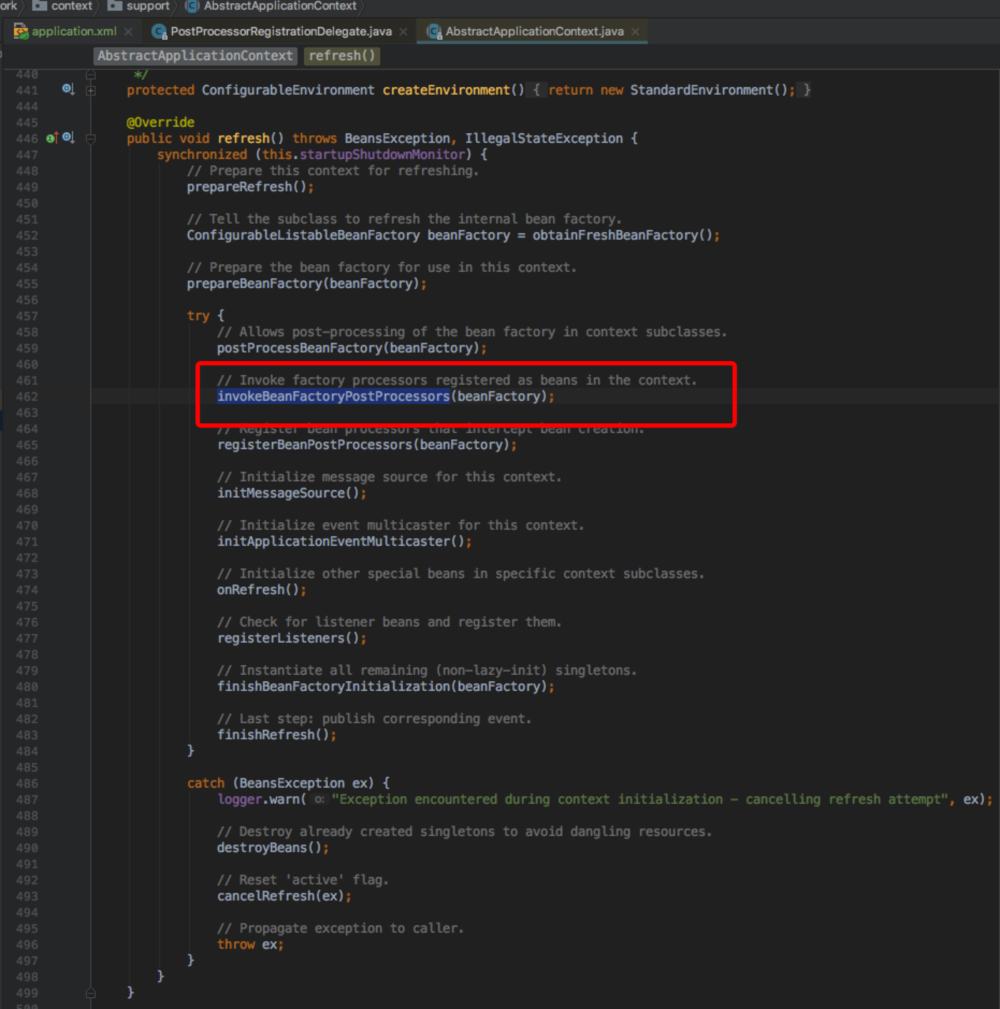The width and height of the screenshot is (1000, 1009).
Task: Click the comment '// Reset 'active' flag.'
Action: click(x=302, y=880)
